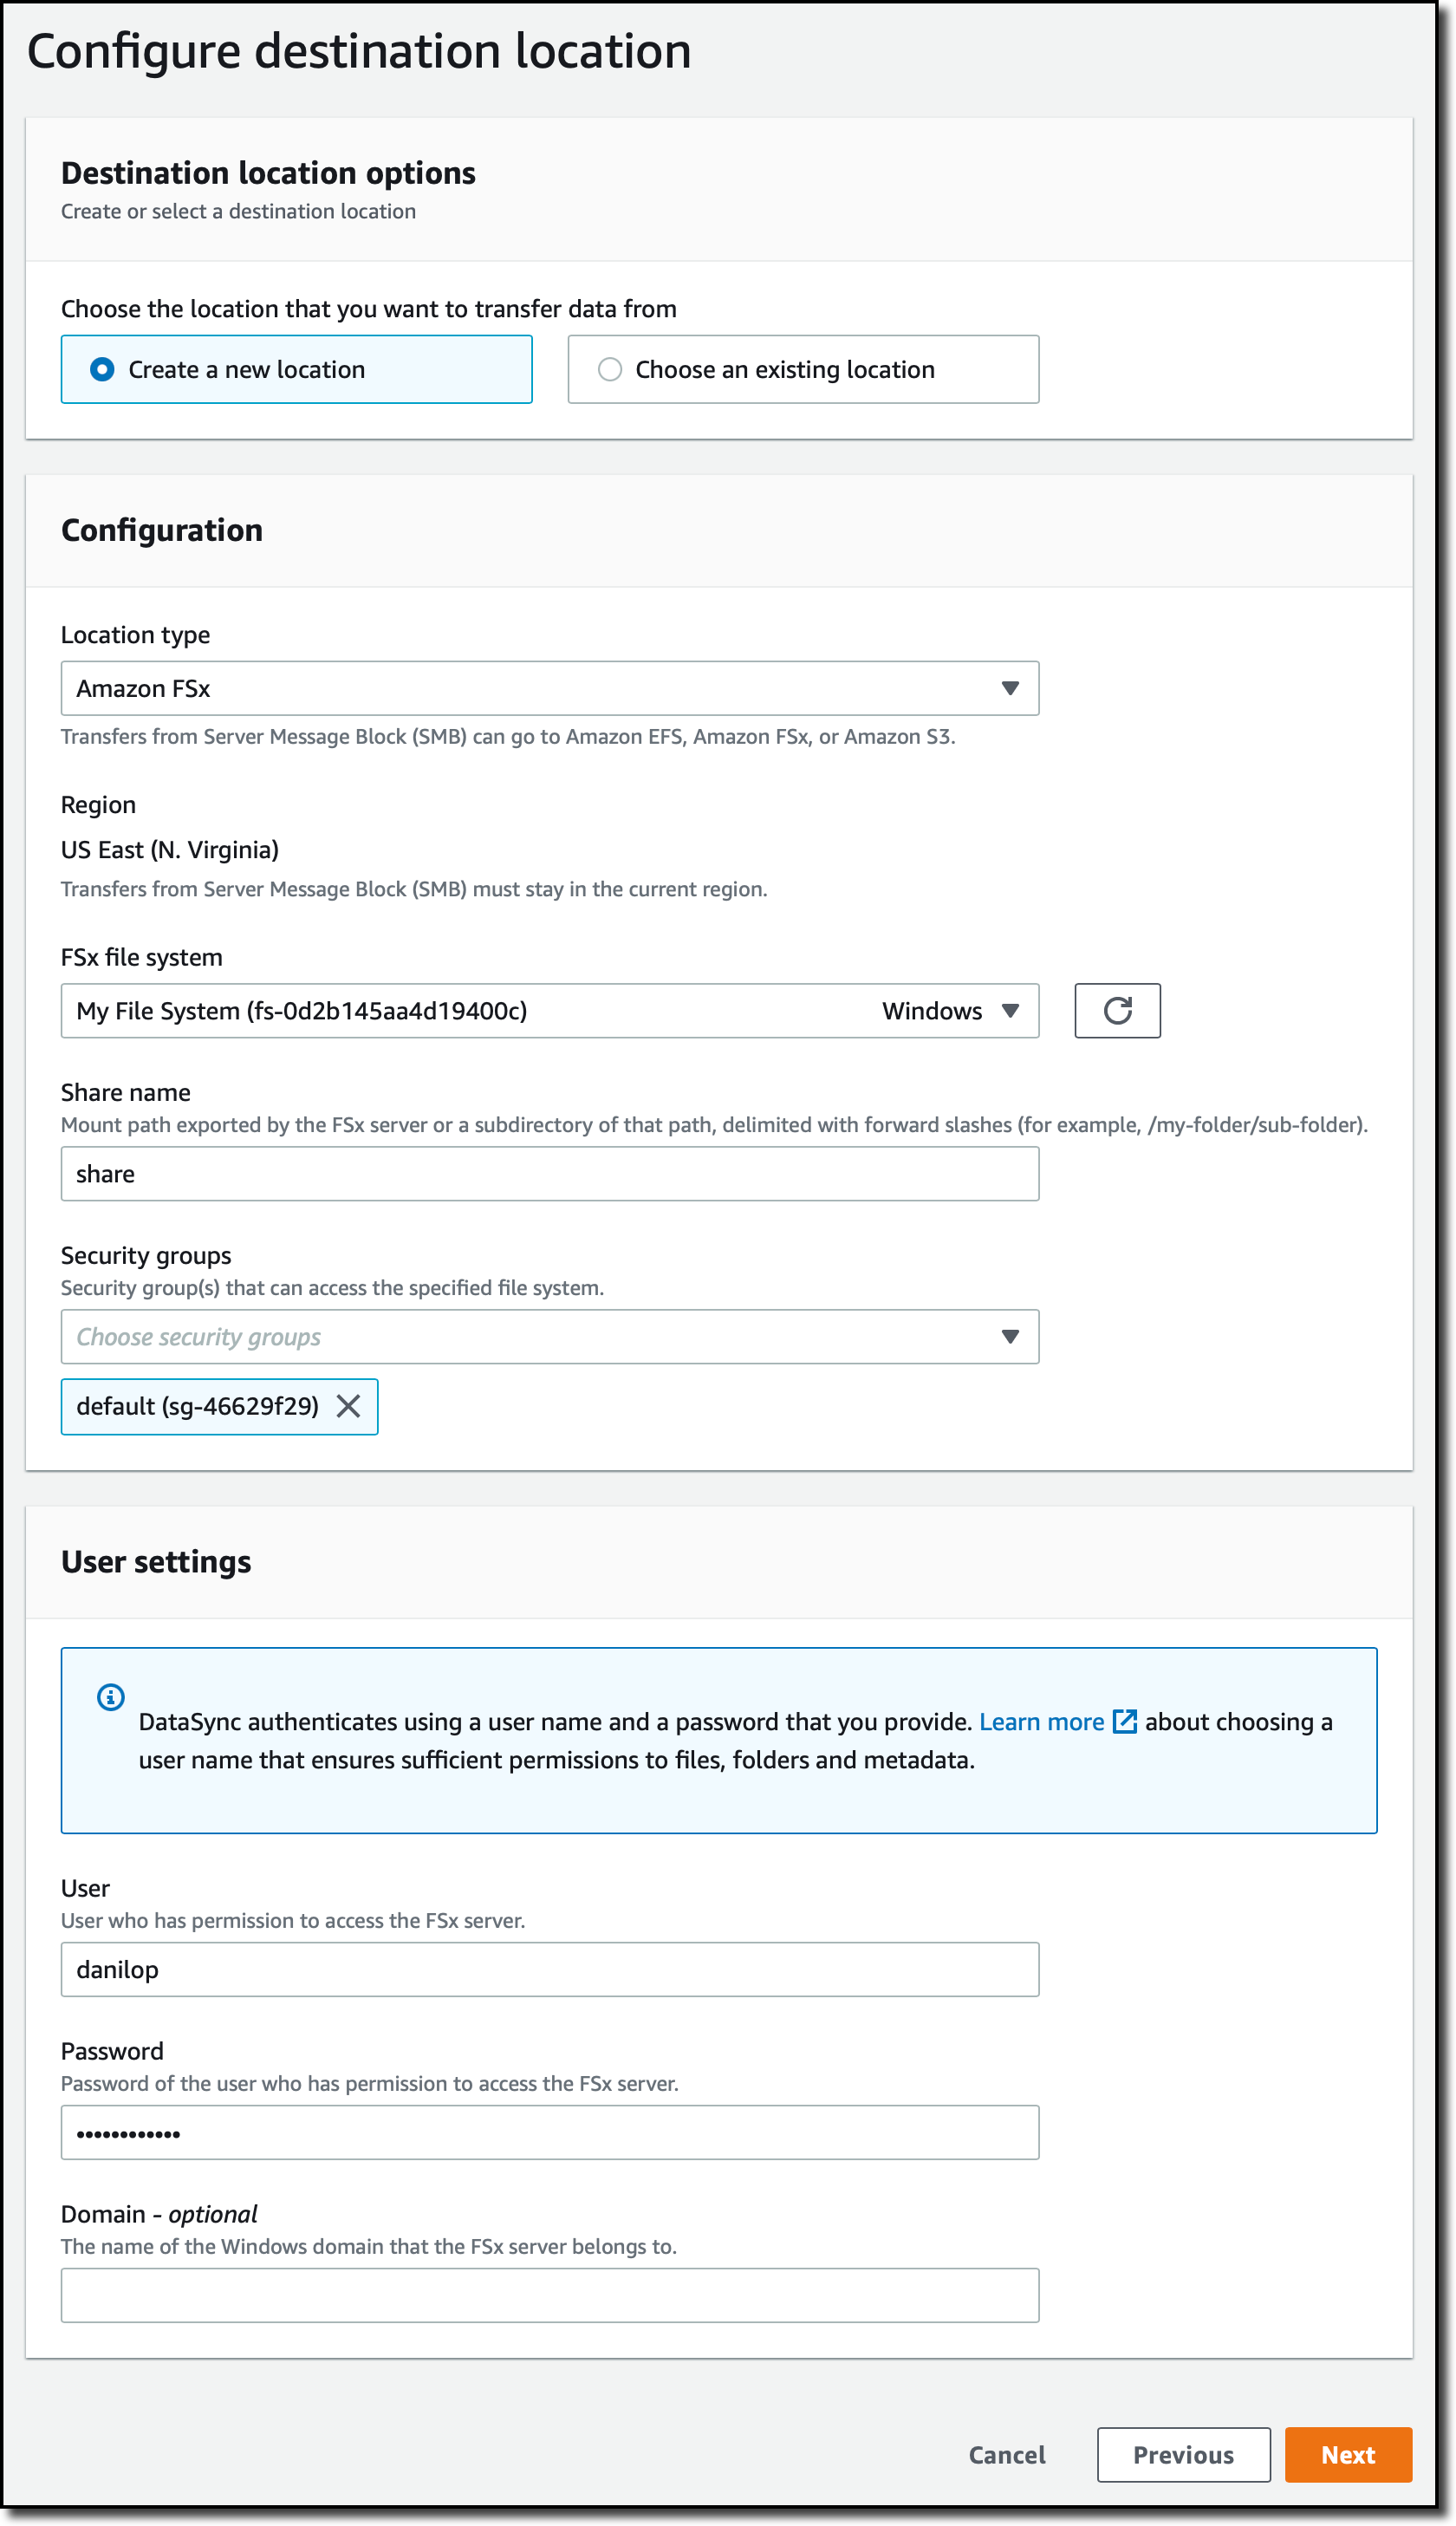
Task: Click the empty Domain optional field
Action: [550, 2295]
